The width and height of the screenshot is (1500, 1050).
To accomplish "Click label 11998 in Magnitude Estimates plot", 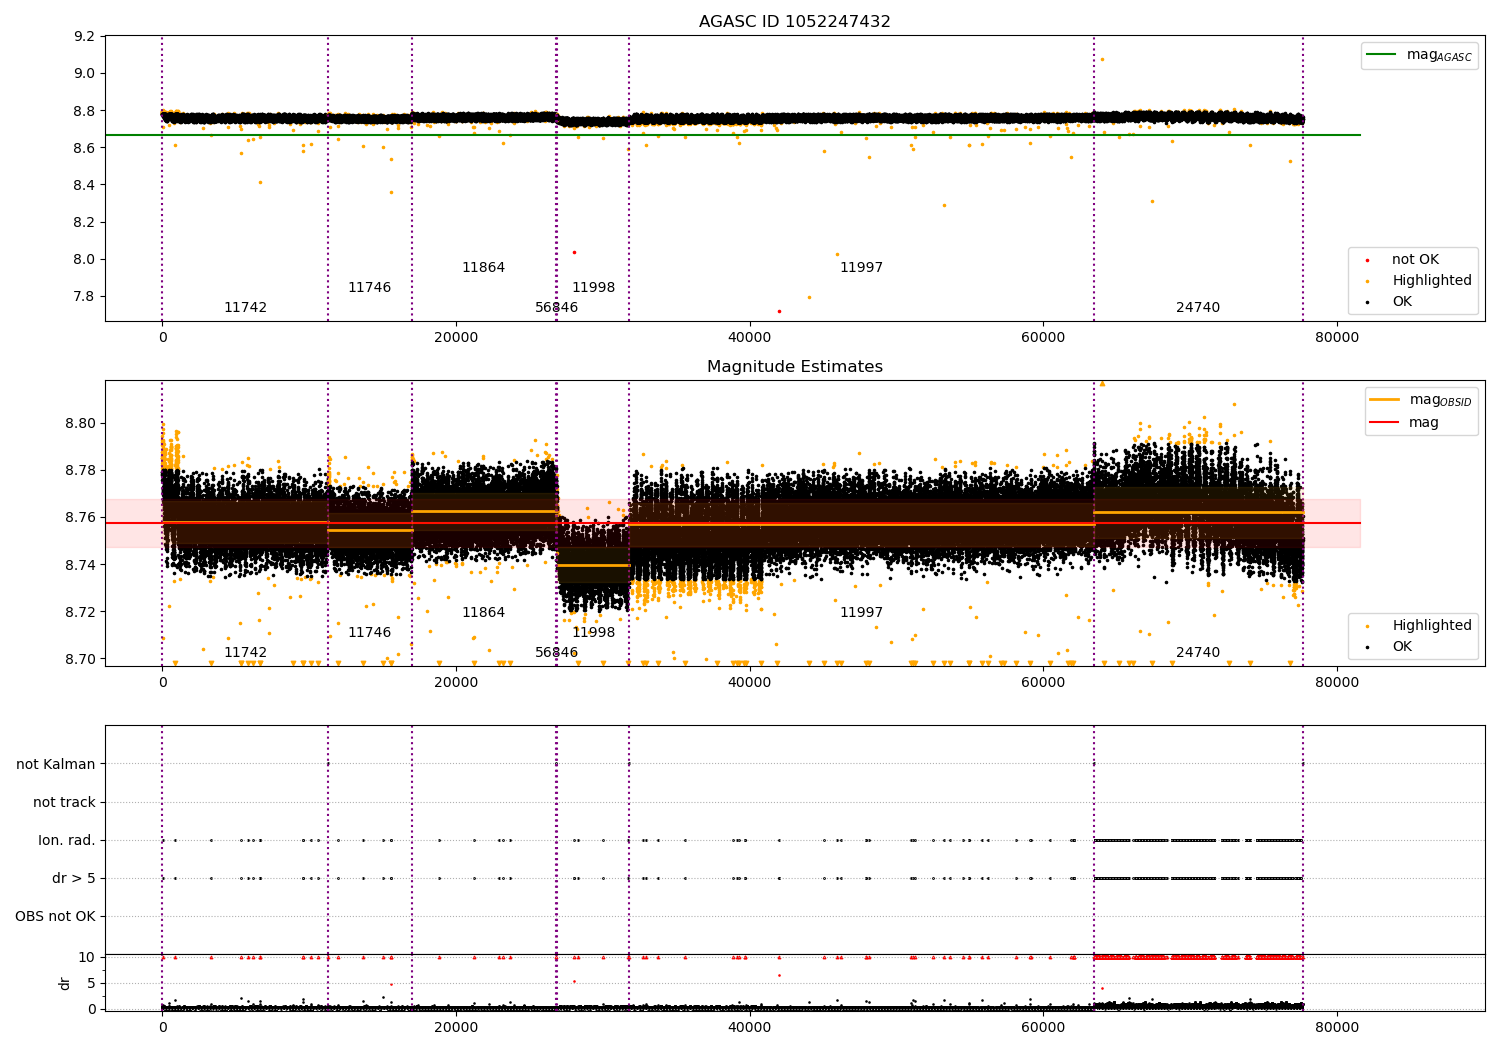I will click(593, 633).
